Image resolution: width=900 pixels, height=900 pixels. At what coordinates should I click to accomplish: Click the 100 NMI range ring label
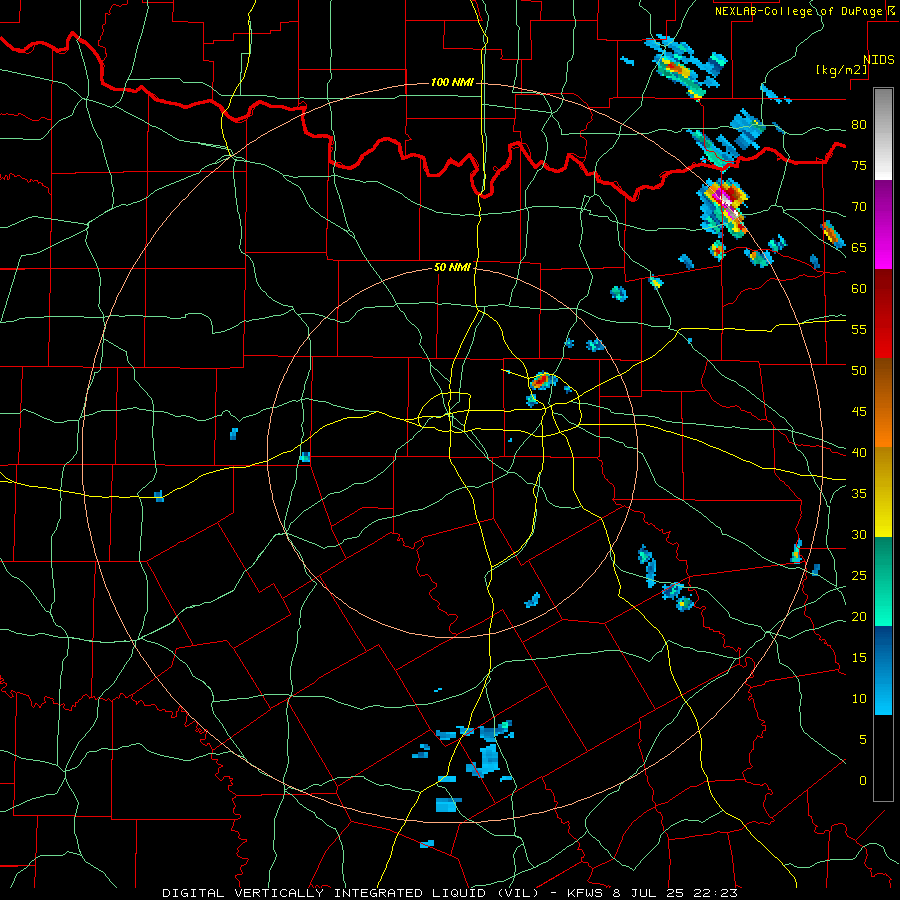(452, 83)
